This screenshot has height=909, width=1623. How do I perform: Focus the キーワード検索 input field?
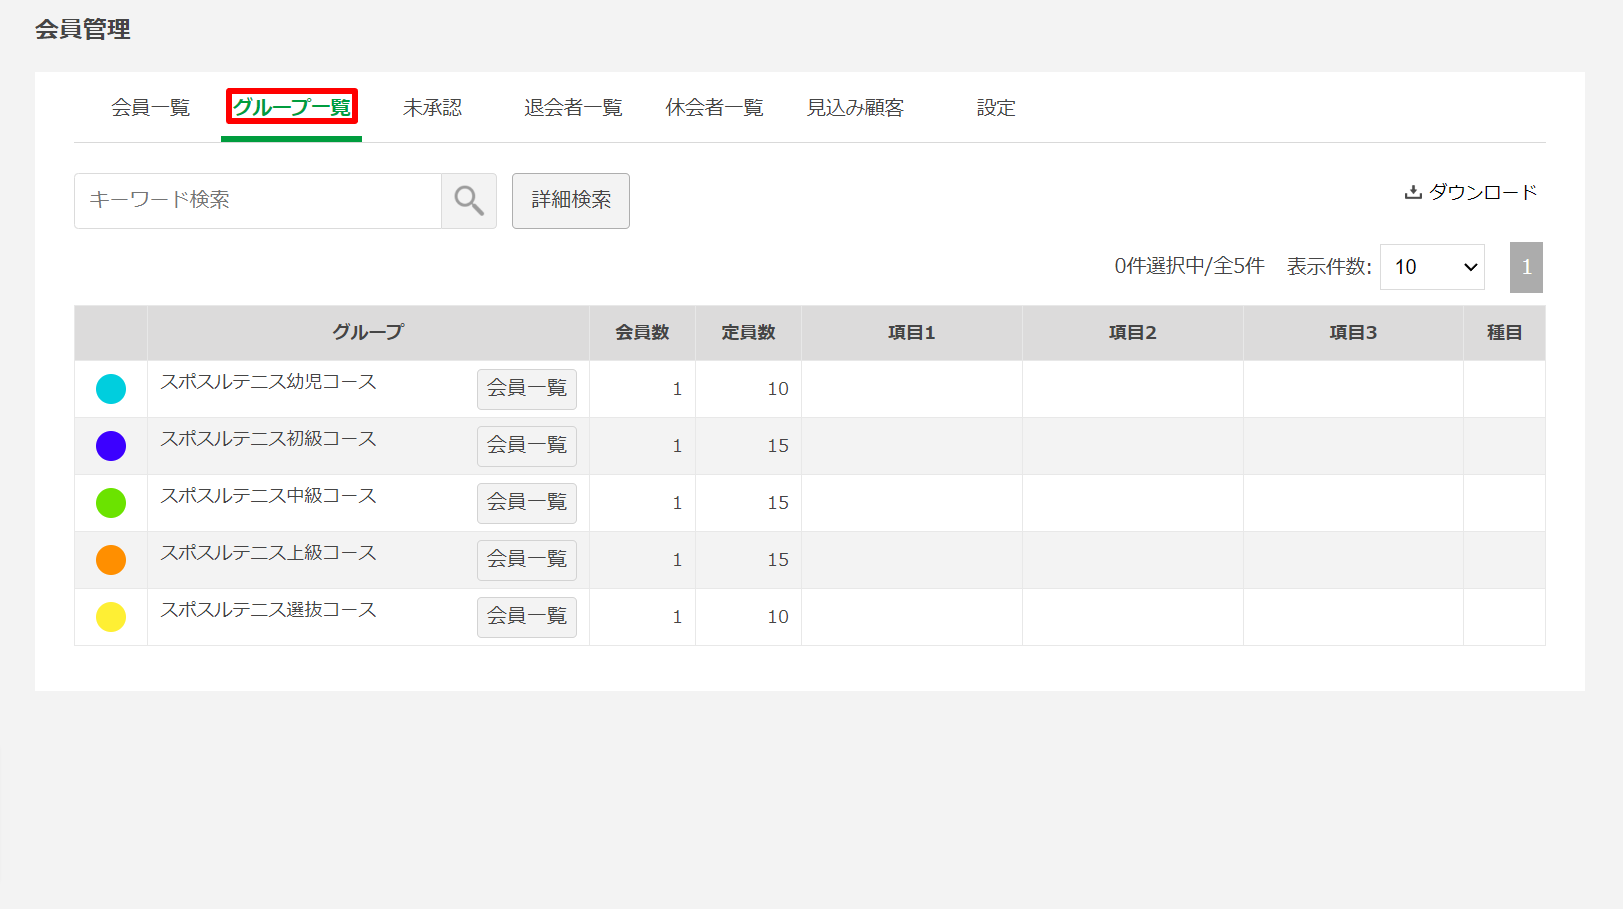point(258,201)
